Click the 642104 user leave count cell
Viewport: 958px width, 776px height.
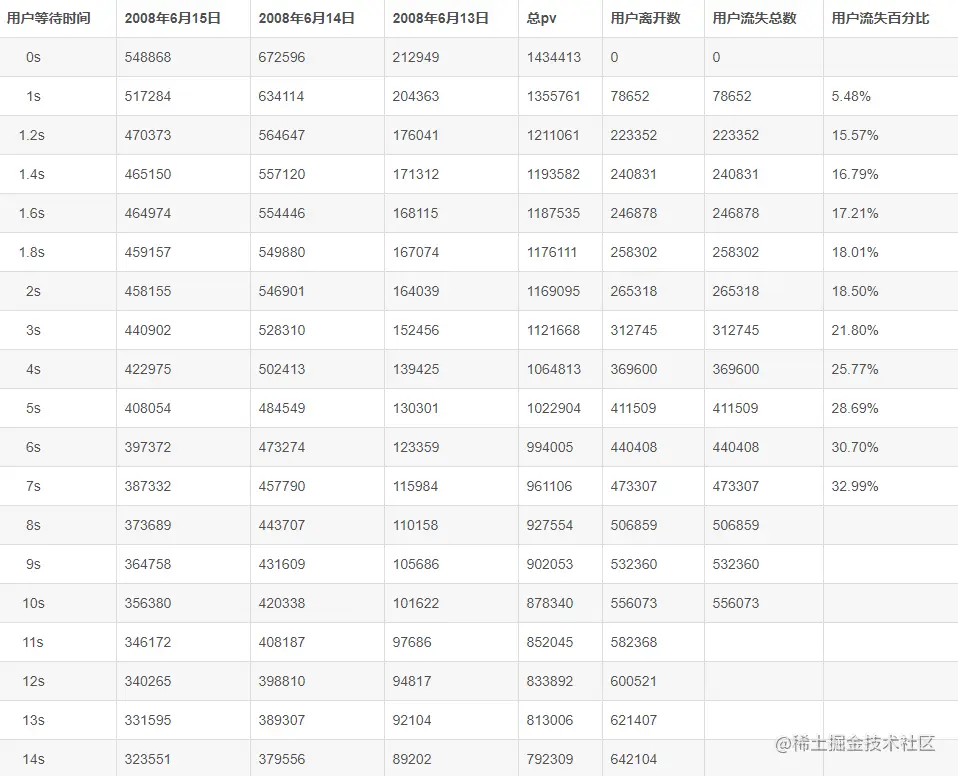[634, 759]
